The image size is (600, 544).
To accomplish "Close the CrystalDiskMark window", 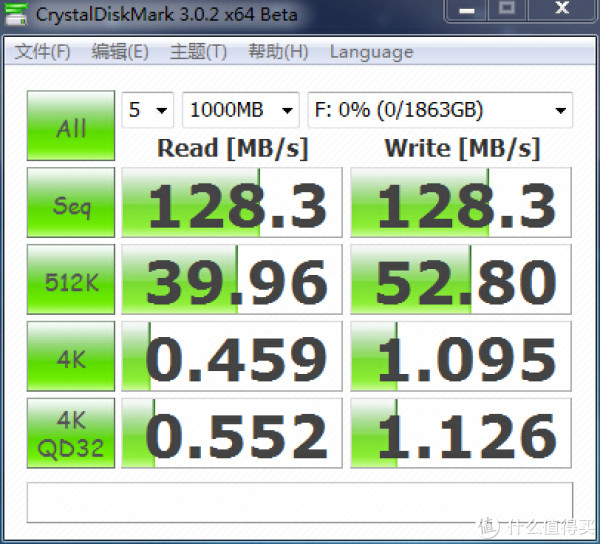I will point(562,10).
